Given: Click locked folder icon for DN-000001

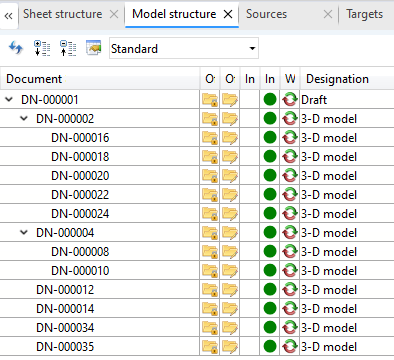Looking at the screenshot, I should pos(210,100).
